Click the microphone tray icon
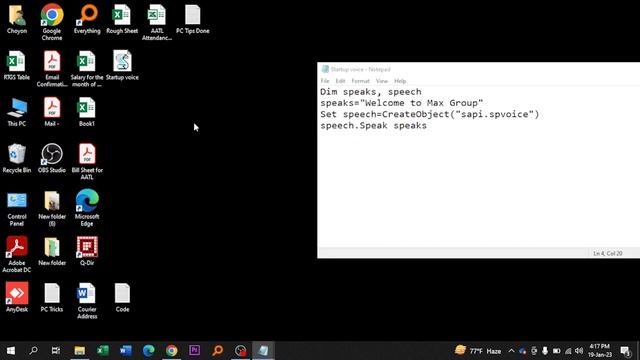Image resolution: width=640 pixels, height=360 pixels. pyautogui.click(x=545, y=351)
